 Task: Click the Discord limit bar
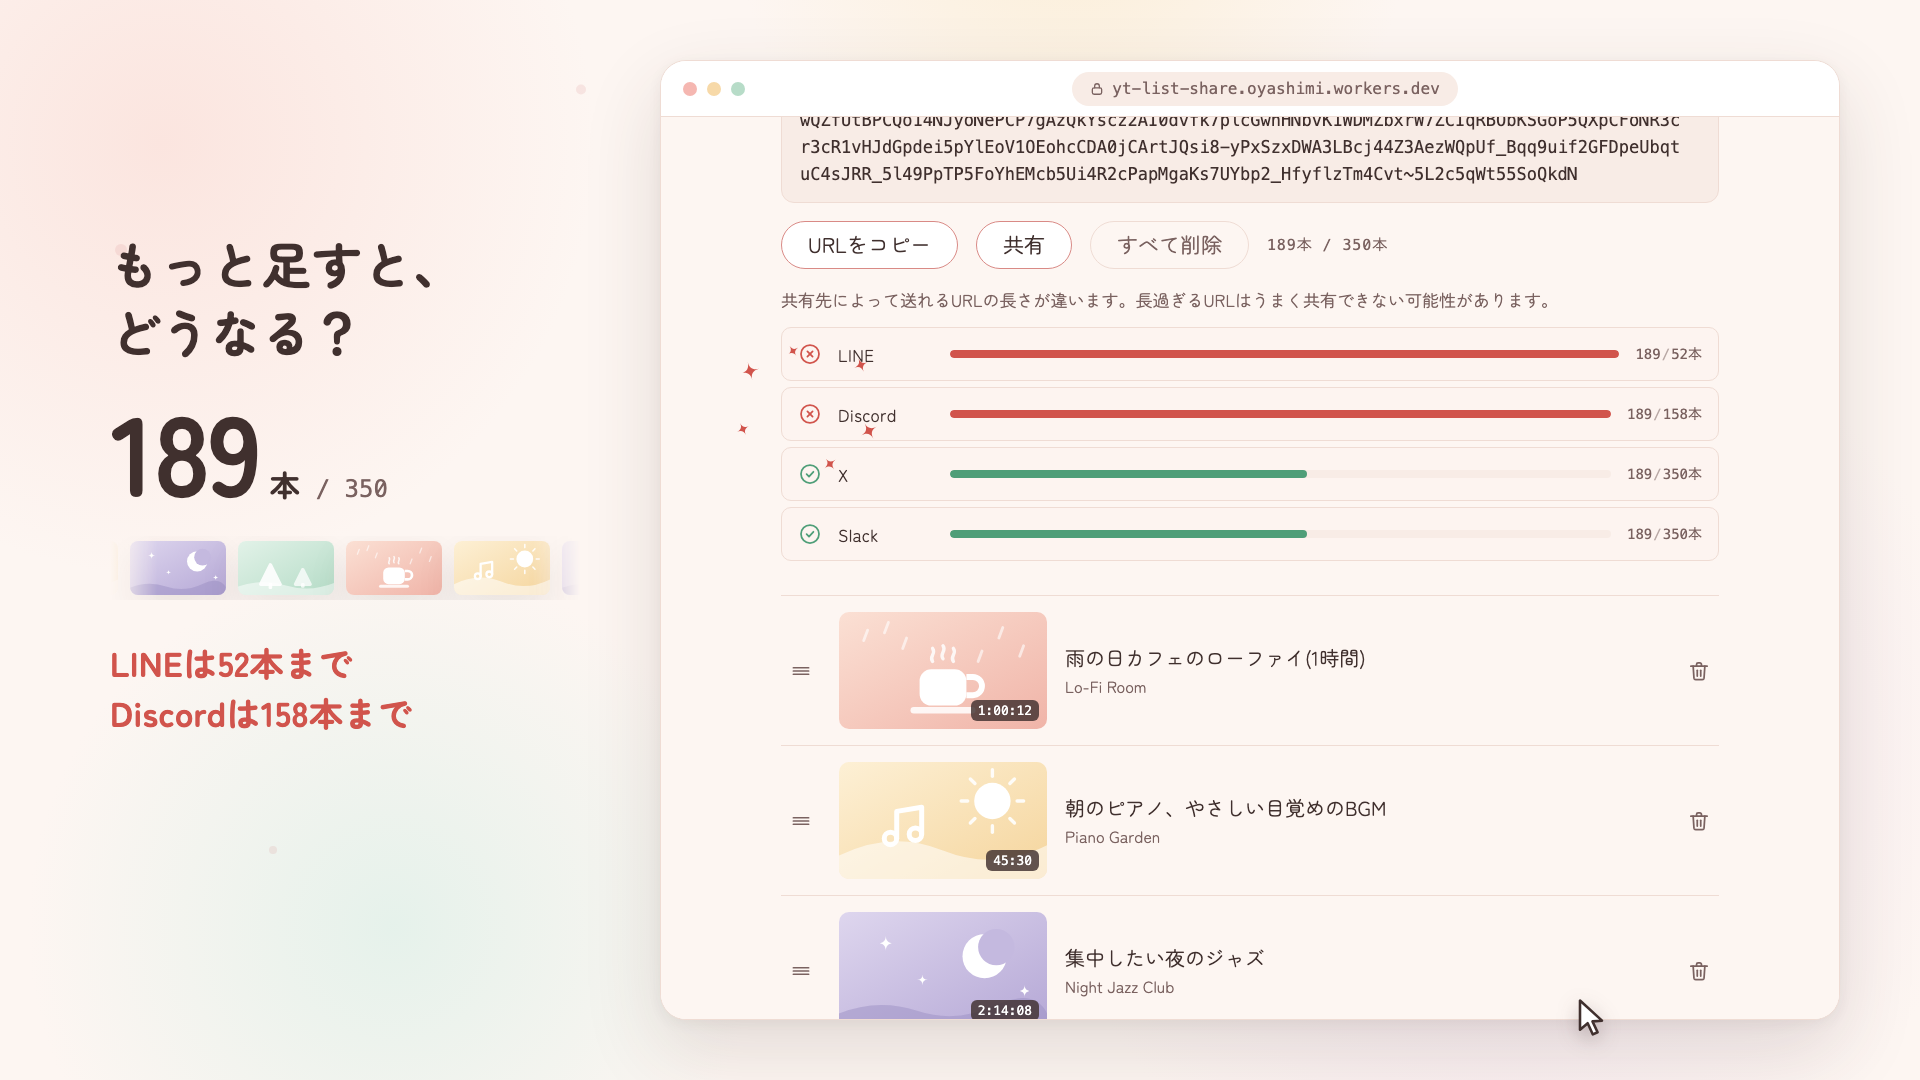pyautogui.click(x=1280, y=414)
